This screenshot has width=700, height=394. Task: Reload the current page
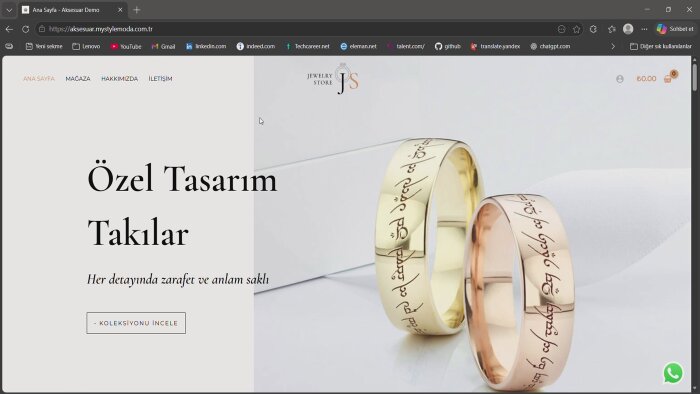(x=25, y=29)
